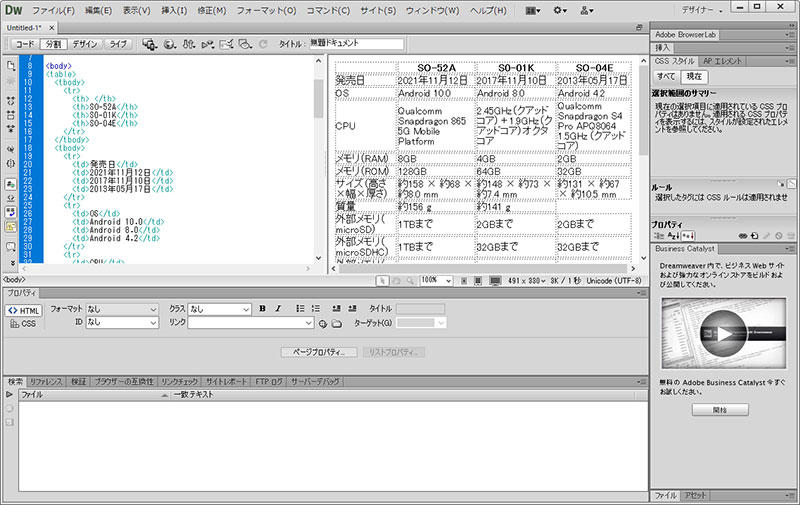800x505 pixels.
Task: Click the mobile size icon in status bar
Action: click(464, 281)
